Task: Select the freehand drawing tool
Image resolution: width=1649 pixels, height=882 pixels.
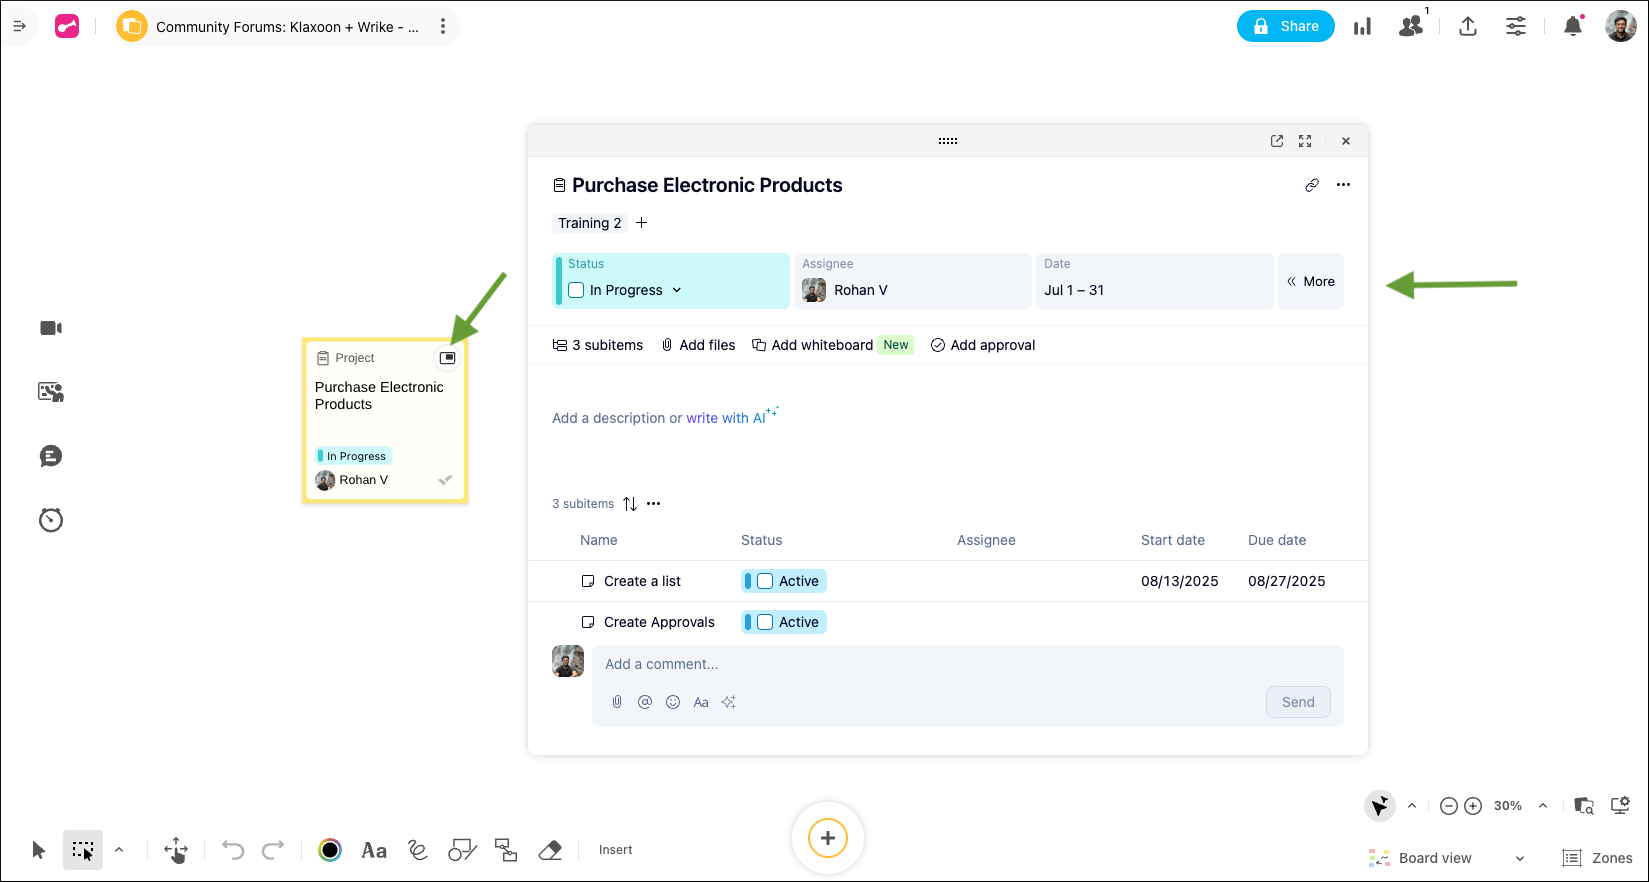Action: click(418, 850)
